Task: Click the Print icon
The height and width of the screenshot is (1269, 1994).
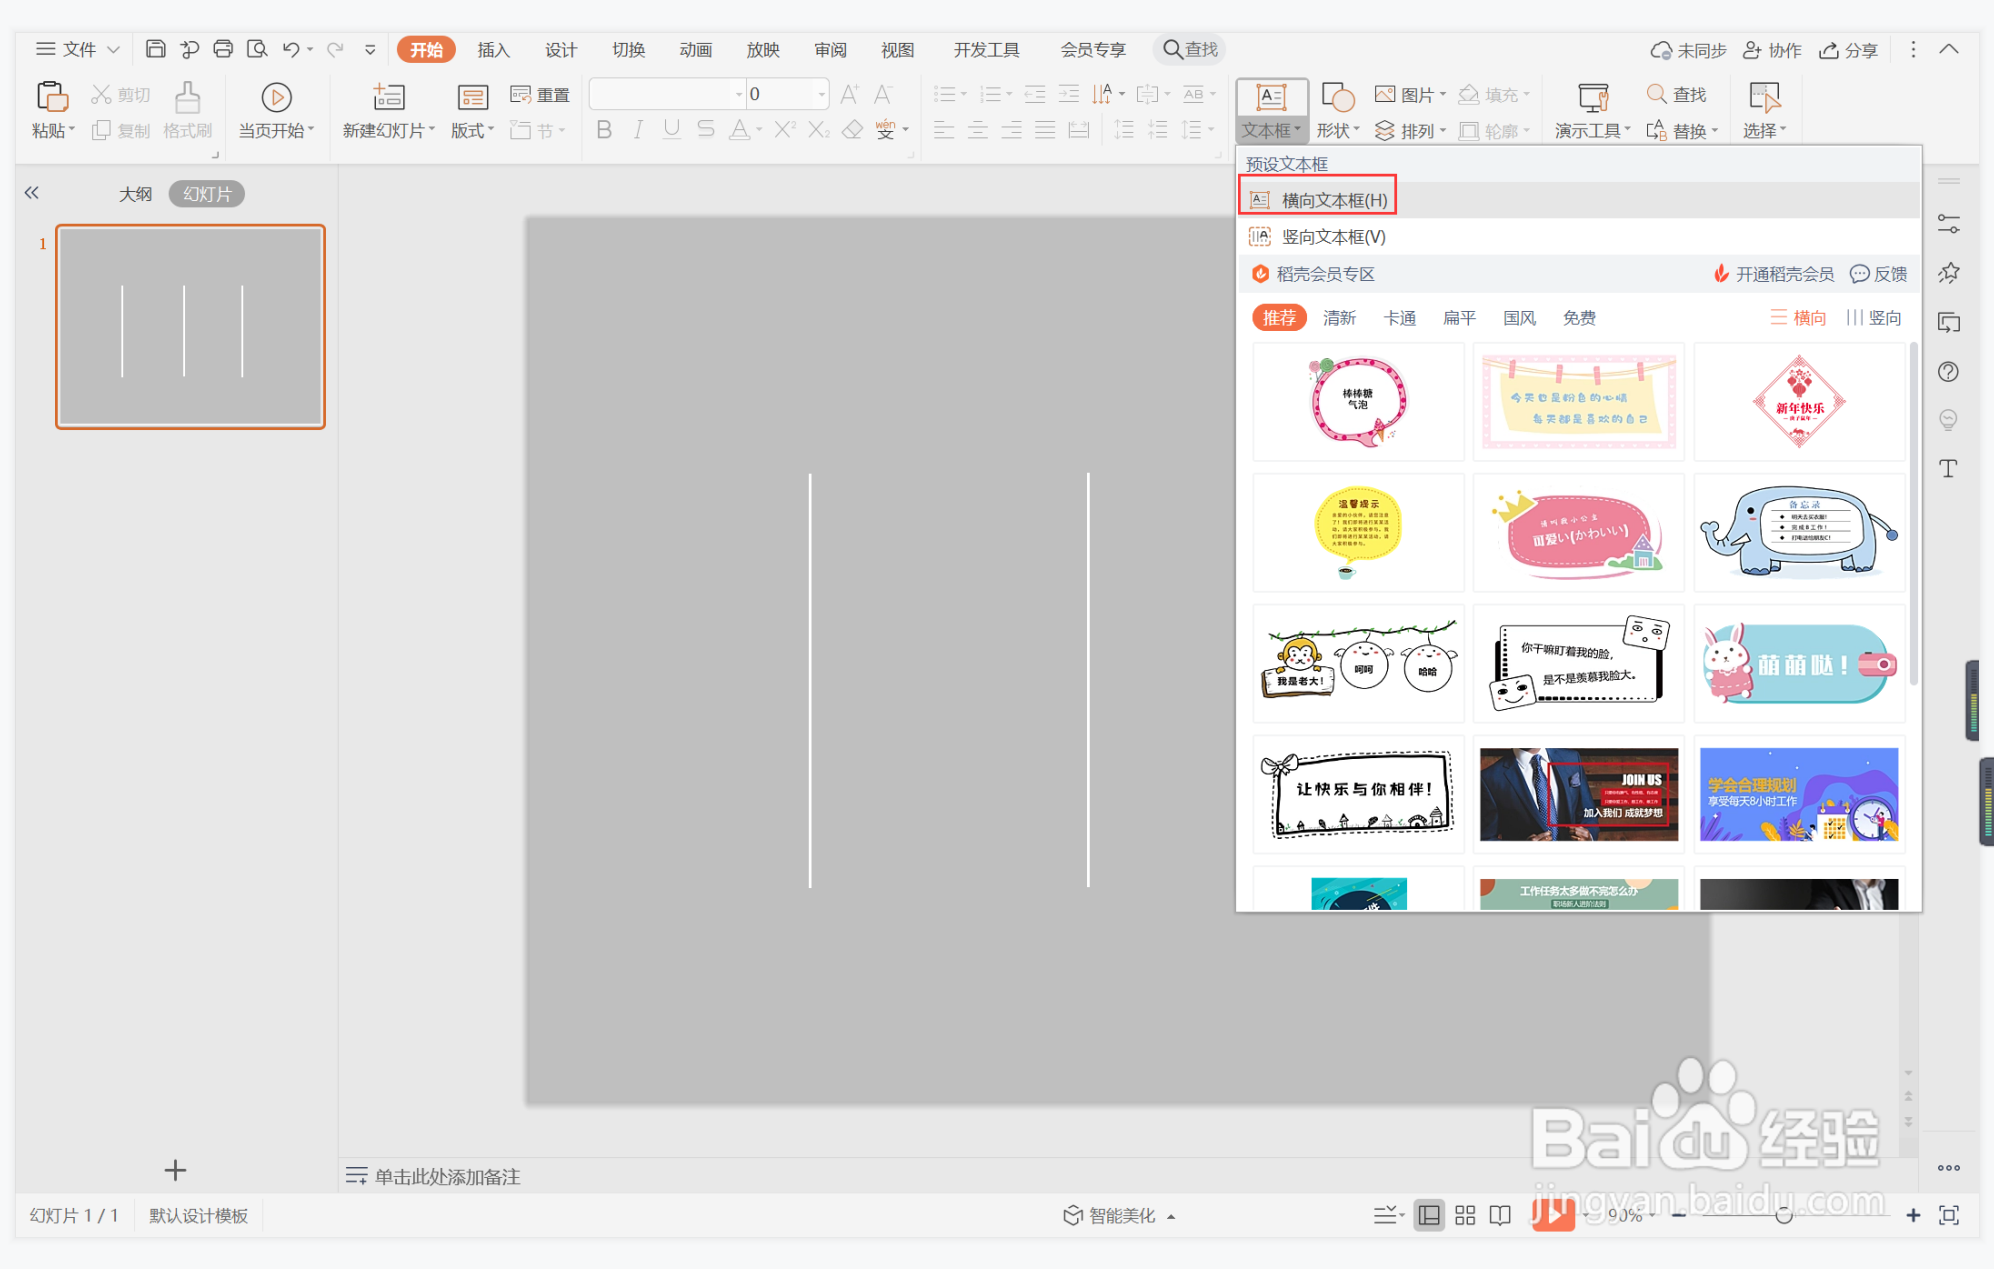Action: tap(223, 49)
